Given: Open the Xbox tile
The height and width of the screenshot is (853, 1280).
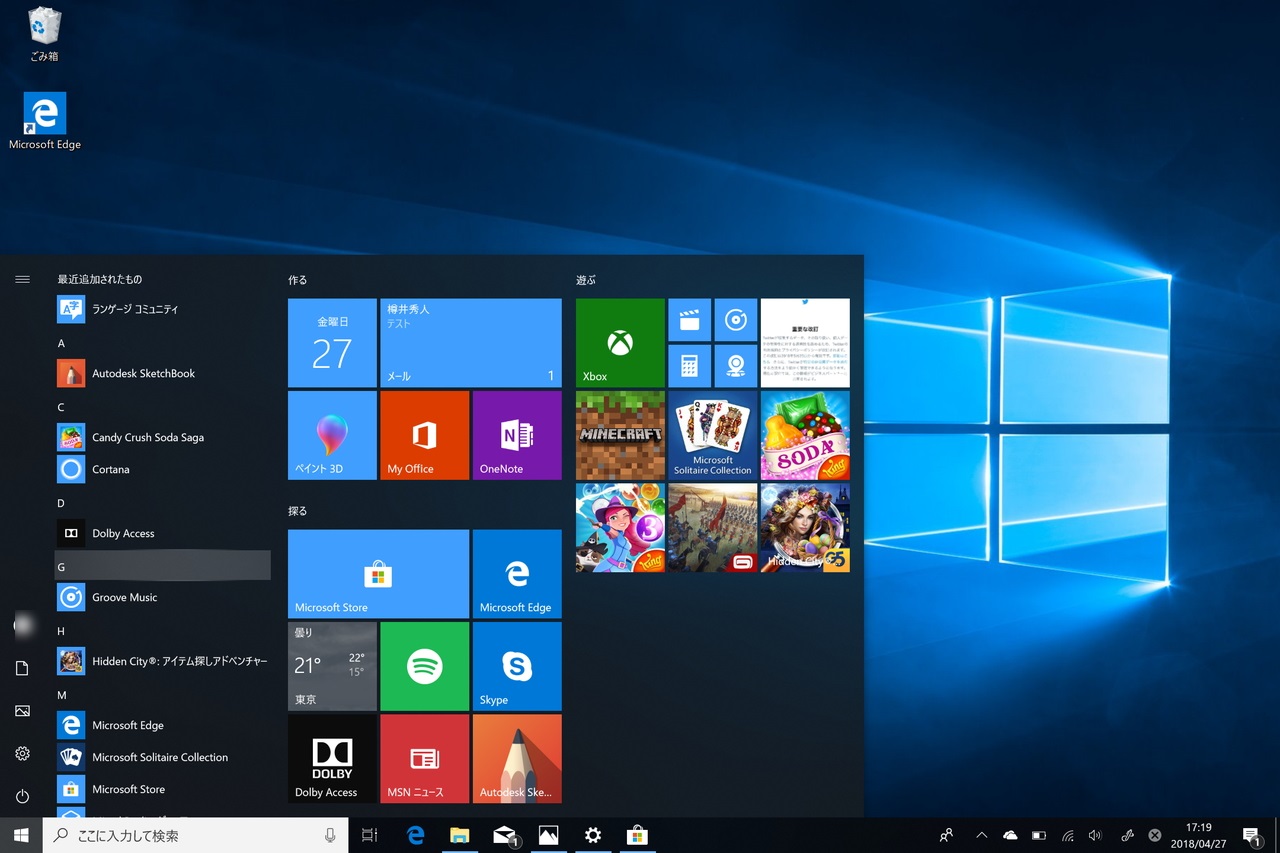Looking at the screenshot, I should tap(620, 343).
